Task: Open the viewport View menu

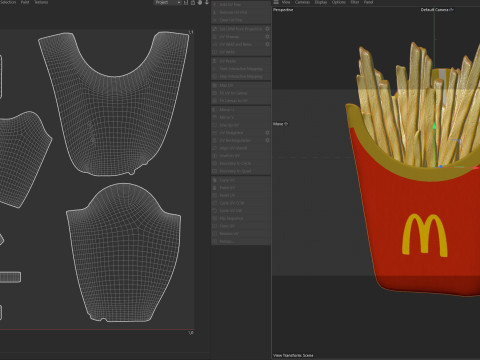Action: click(x=286, y=2)
